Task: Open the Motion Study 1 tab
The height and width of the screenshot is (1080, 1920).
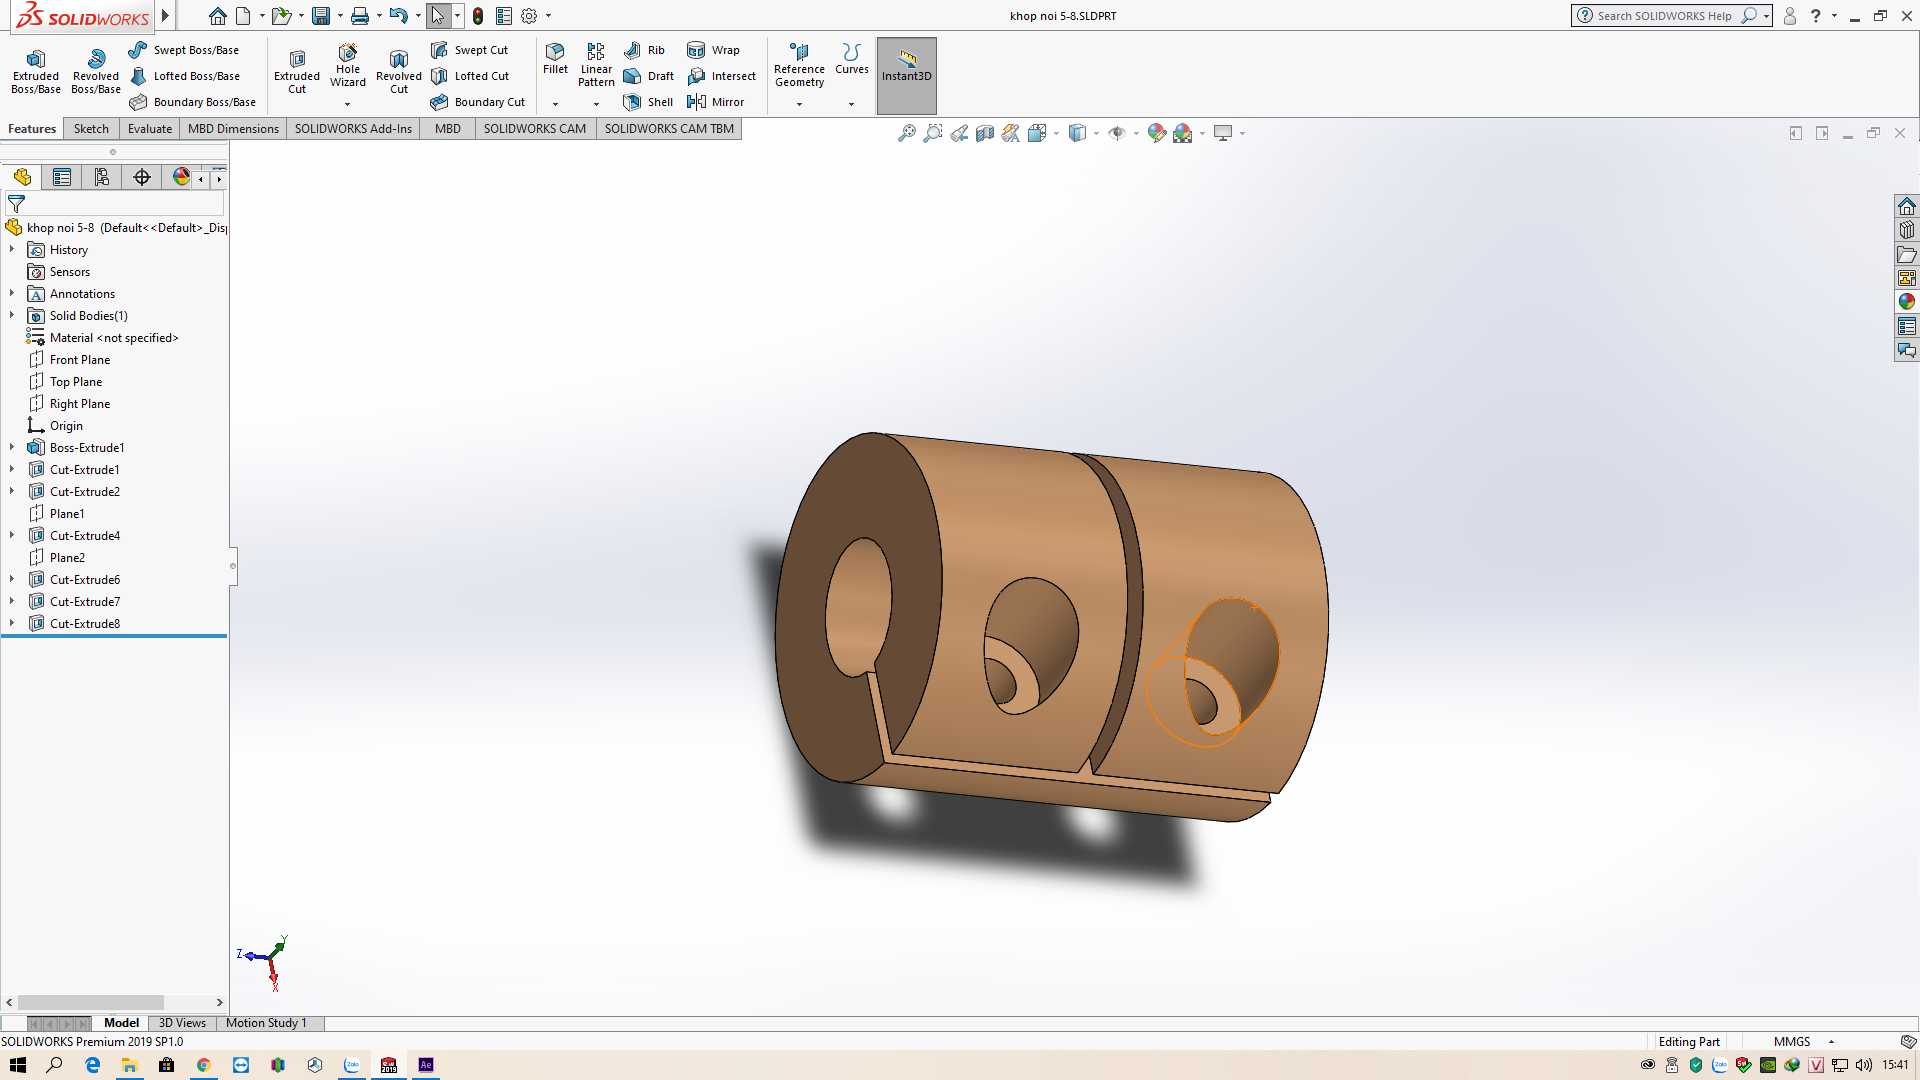Action: pyautogui.click(x=266, y=1023)
